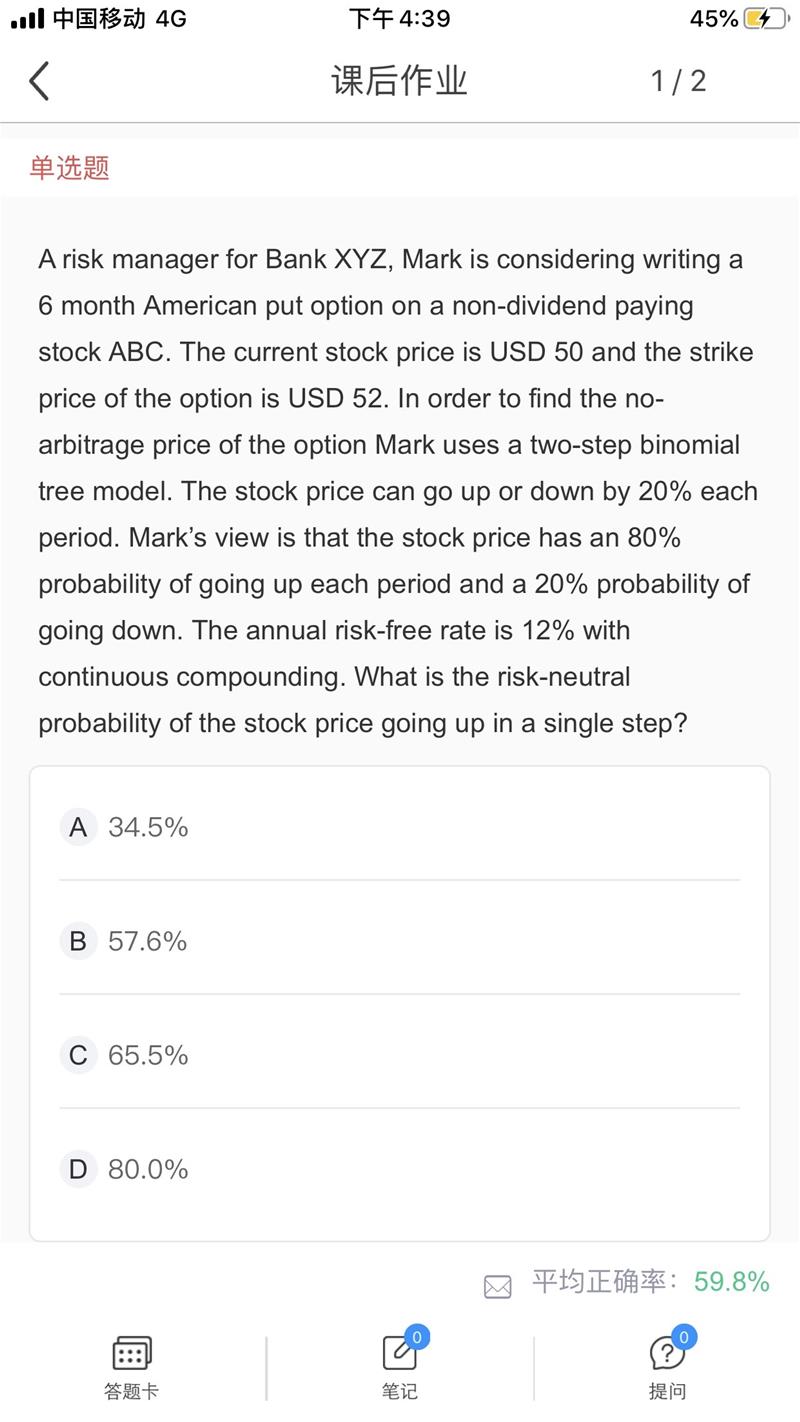
Task: Tap the back arrow icon
Action: [x=39, y=81]
